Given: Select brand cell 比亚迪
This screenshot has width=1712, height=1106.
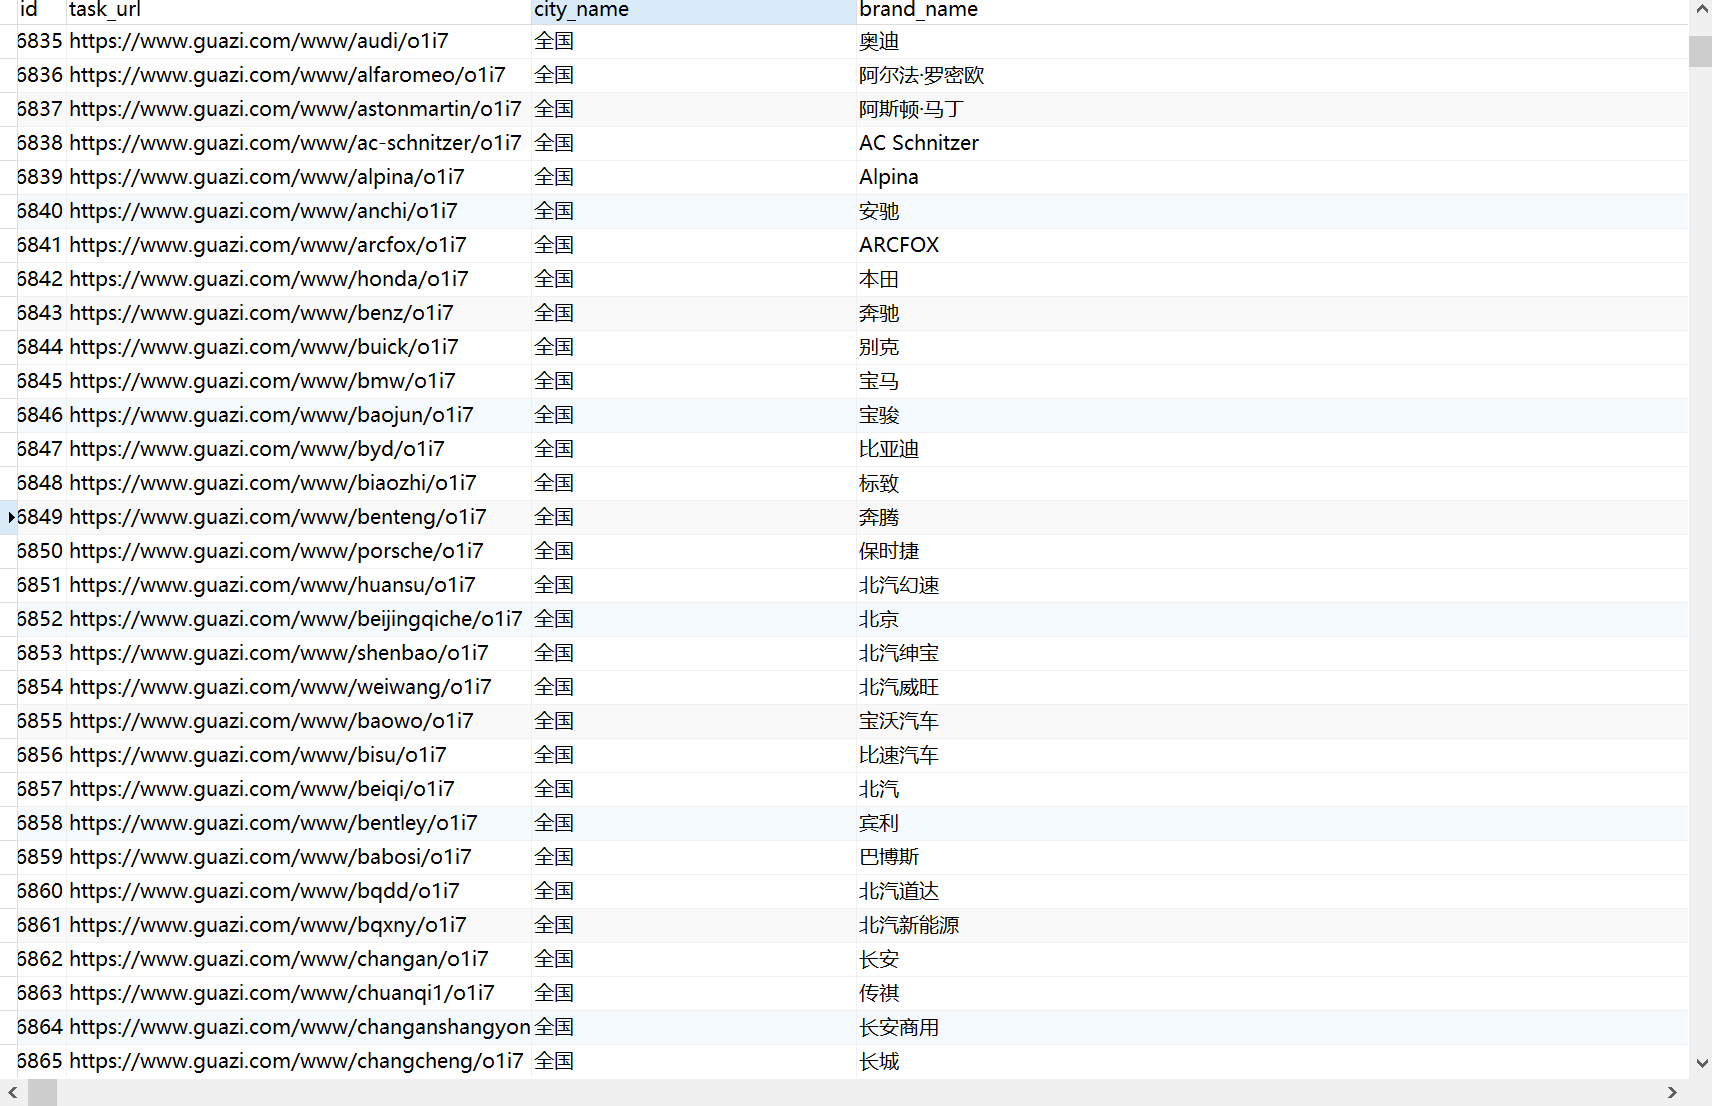Looking at the screenshot, I should (1272, 449).
